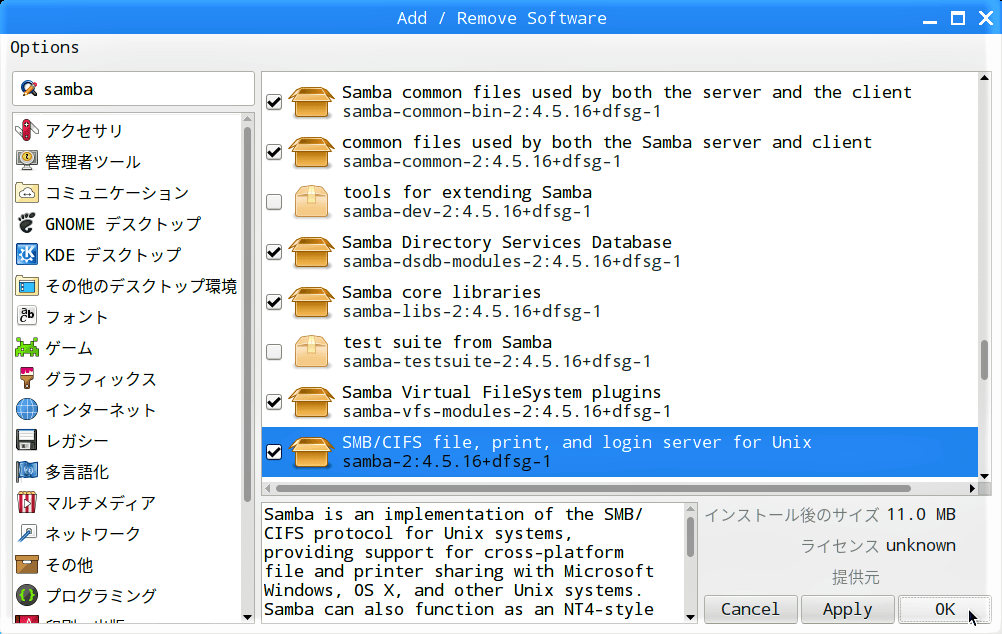The image size is (1002, 634).
Task: Select the その他のデスクトップ環境 icon
Action: tap(27, 286)
